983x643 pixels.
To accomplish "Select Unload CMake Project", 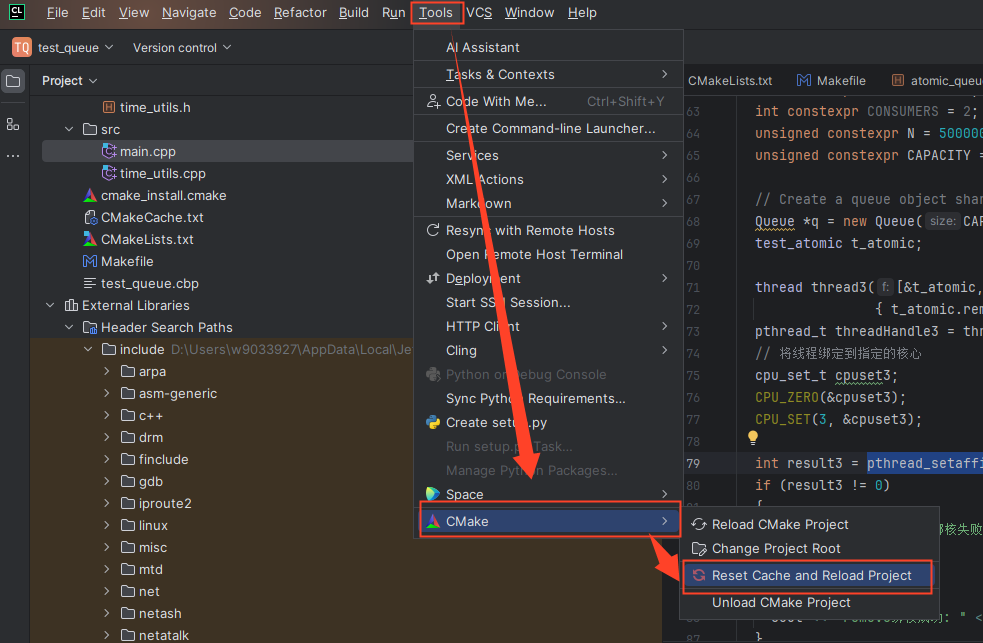I will 809,602.
